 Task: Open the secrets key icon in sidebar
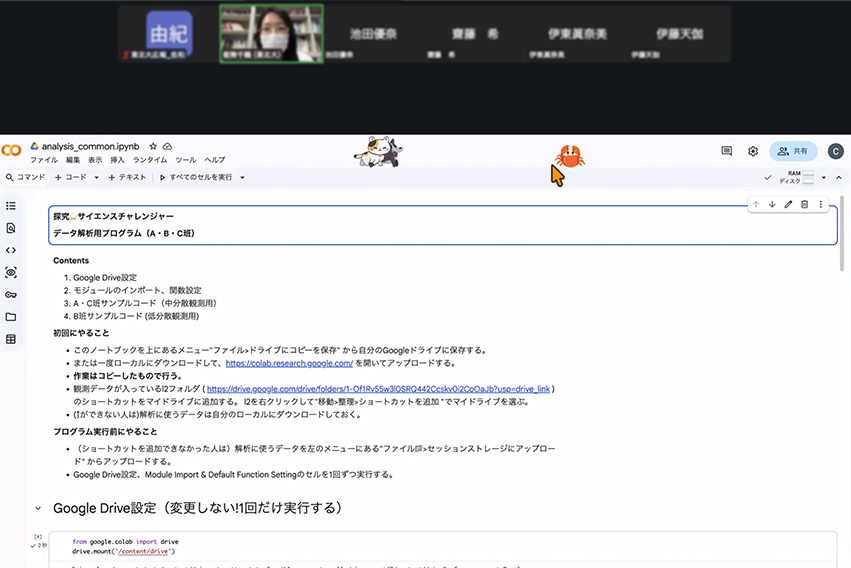coord(11,294)
